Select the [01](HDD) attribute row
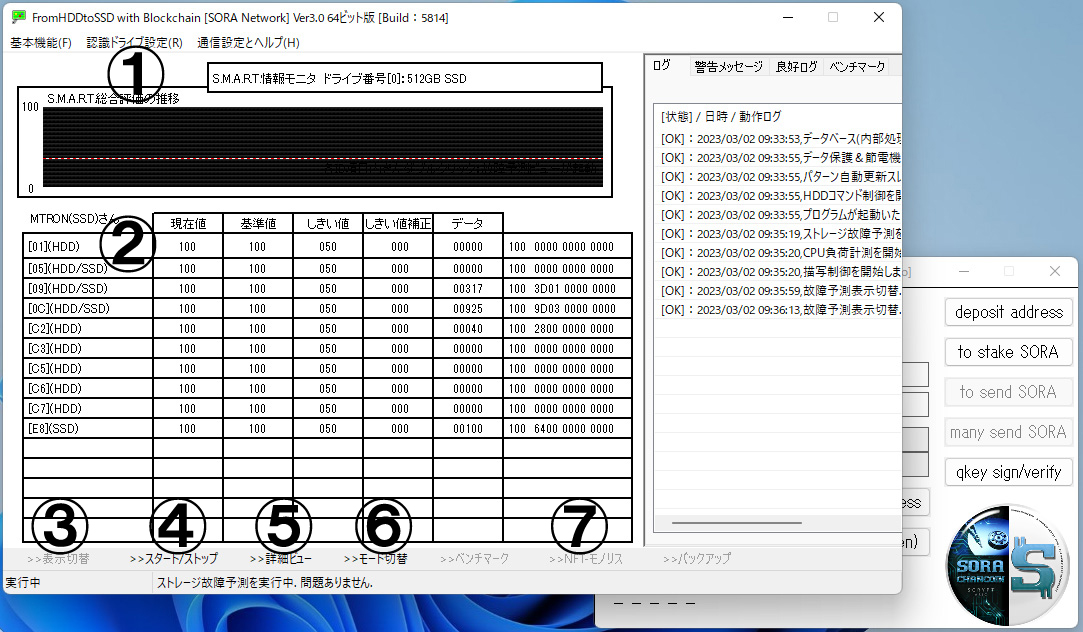 [x=327, y=247]
